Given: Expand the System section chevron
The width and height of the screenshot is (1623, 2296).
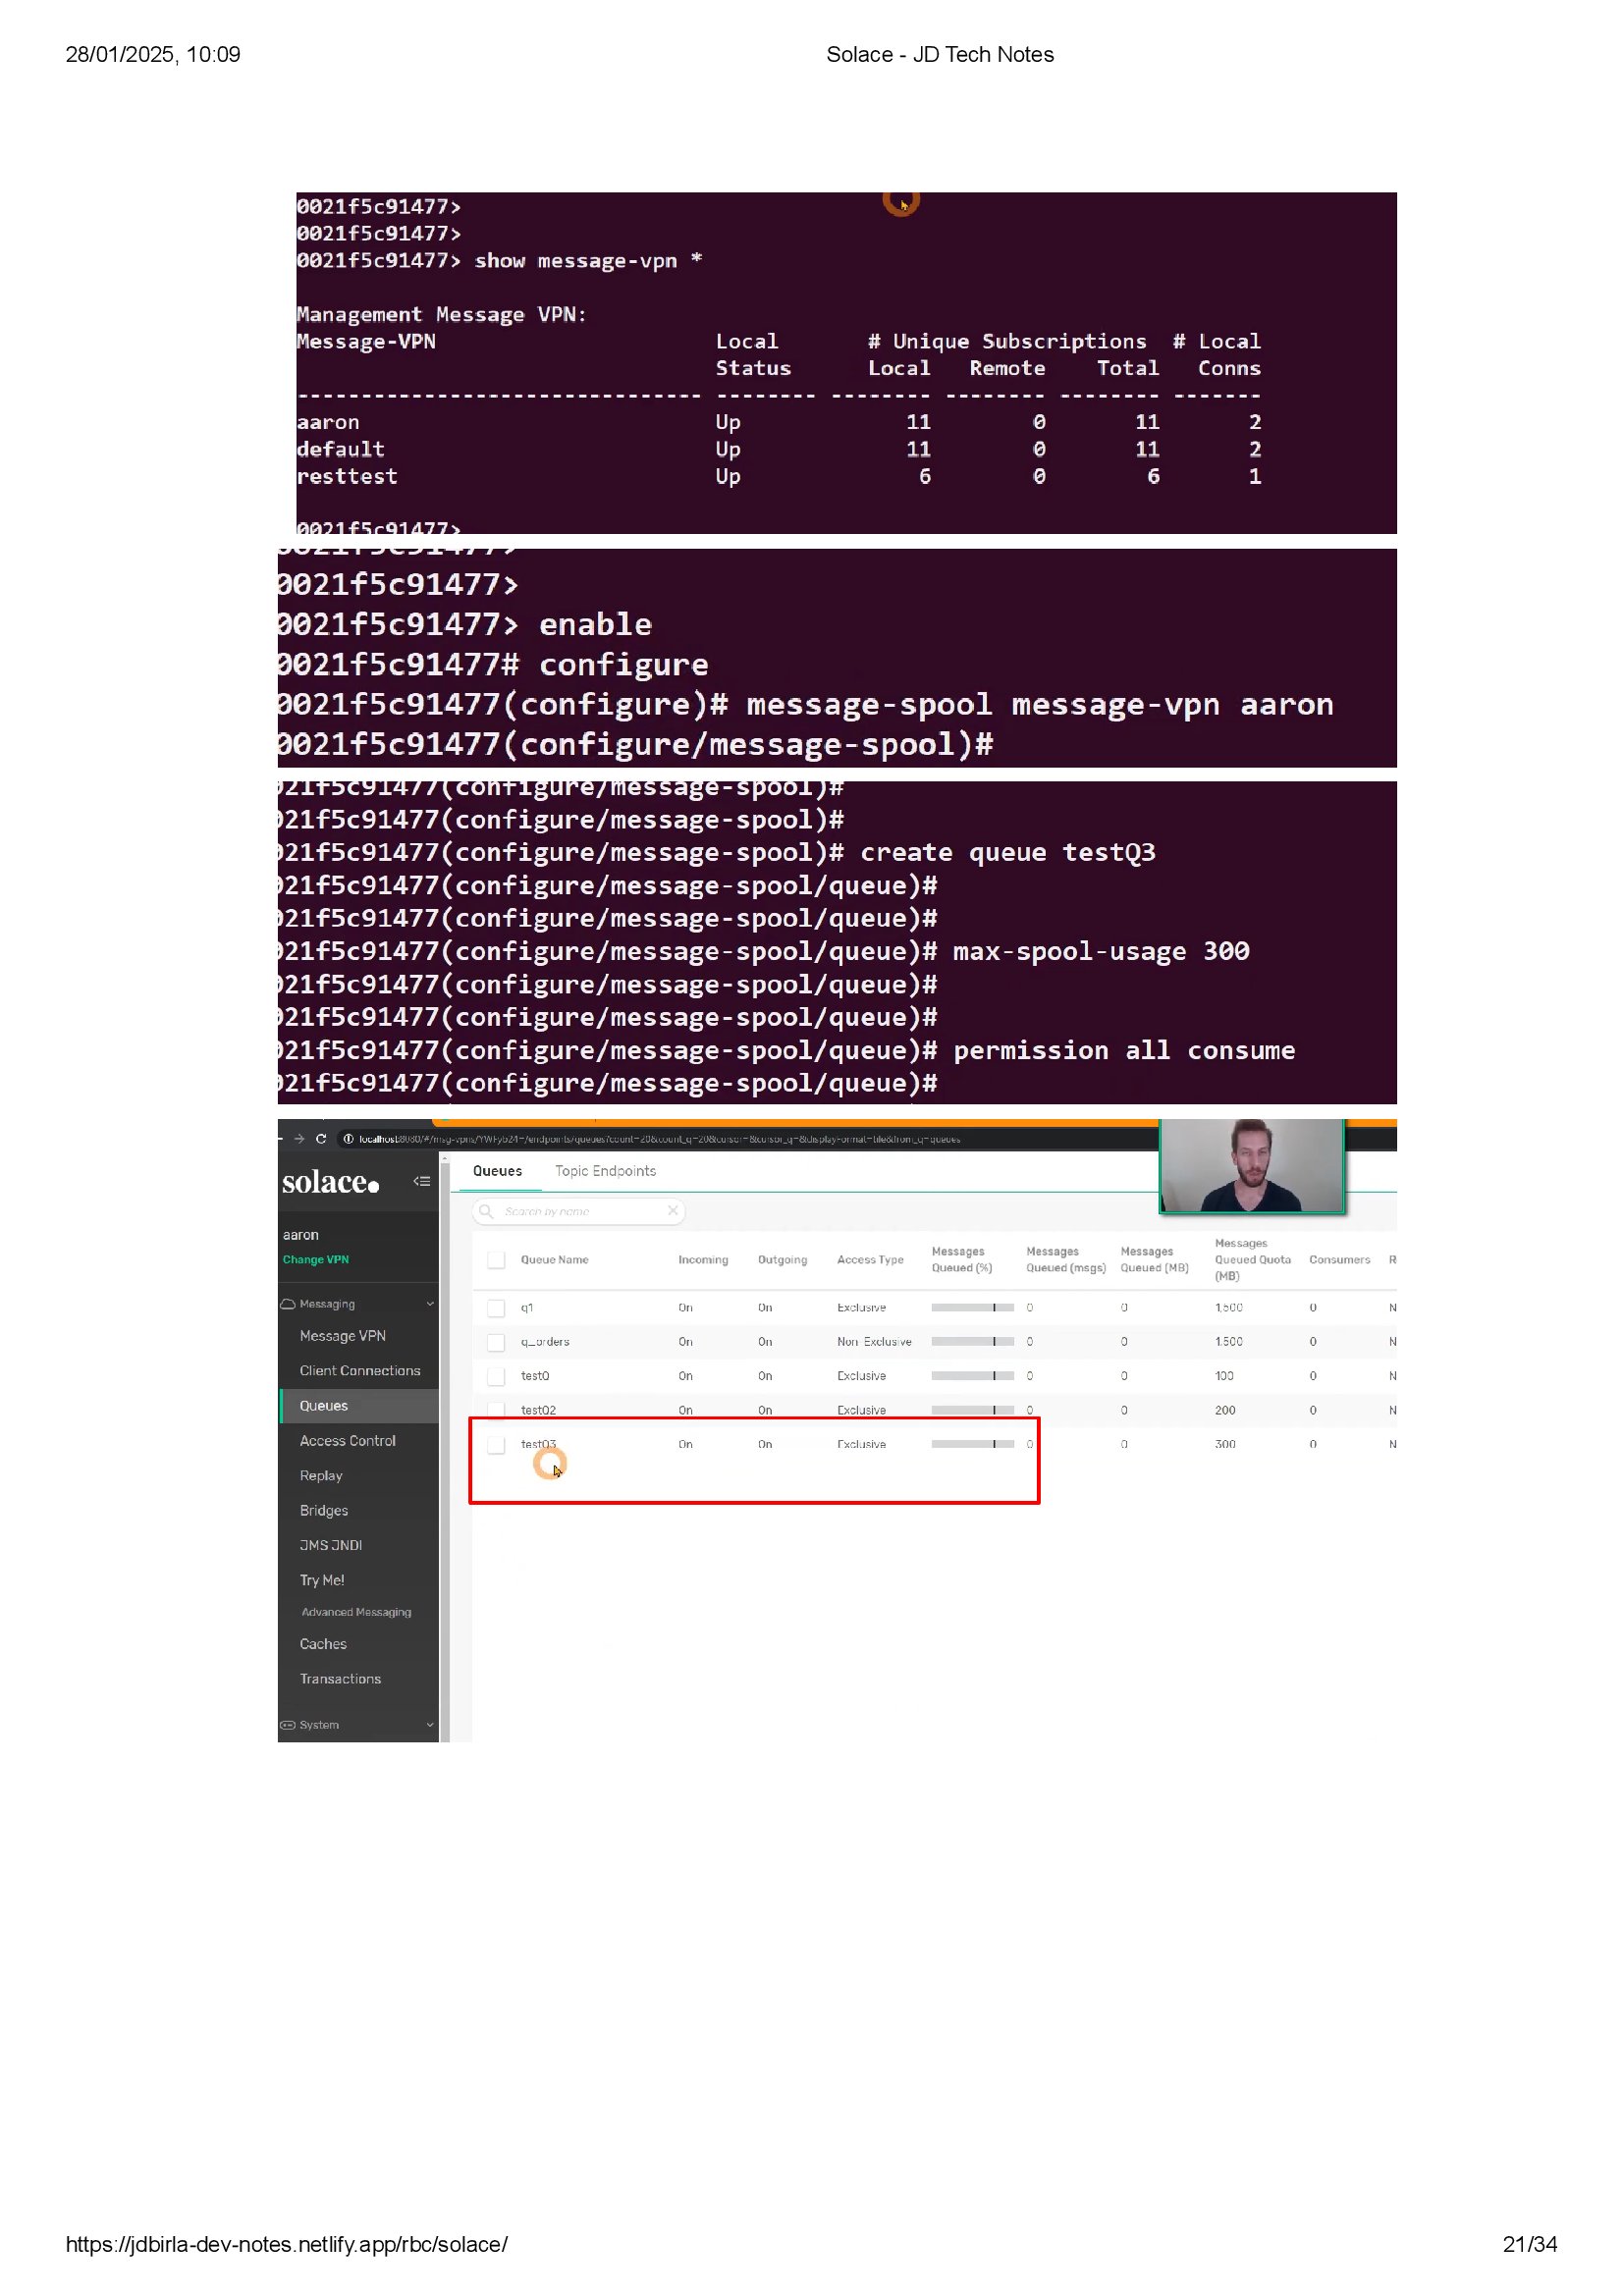Looking at the screenshot, I should (430, 1725).
